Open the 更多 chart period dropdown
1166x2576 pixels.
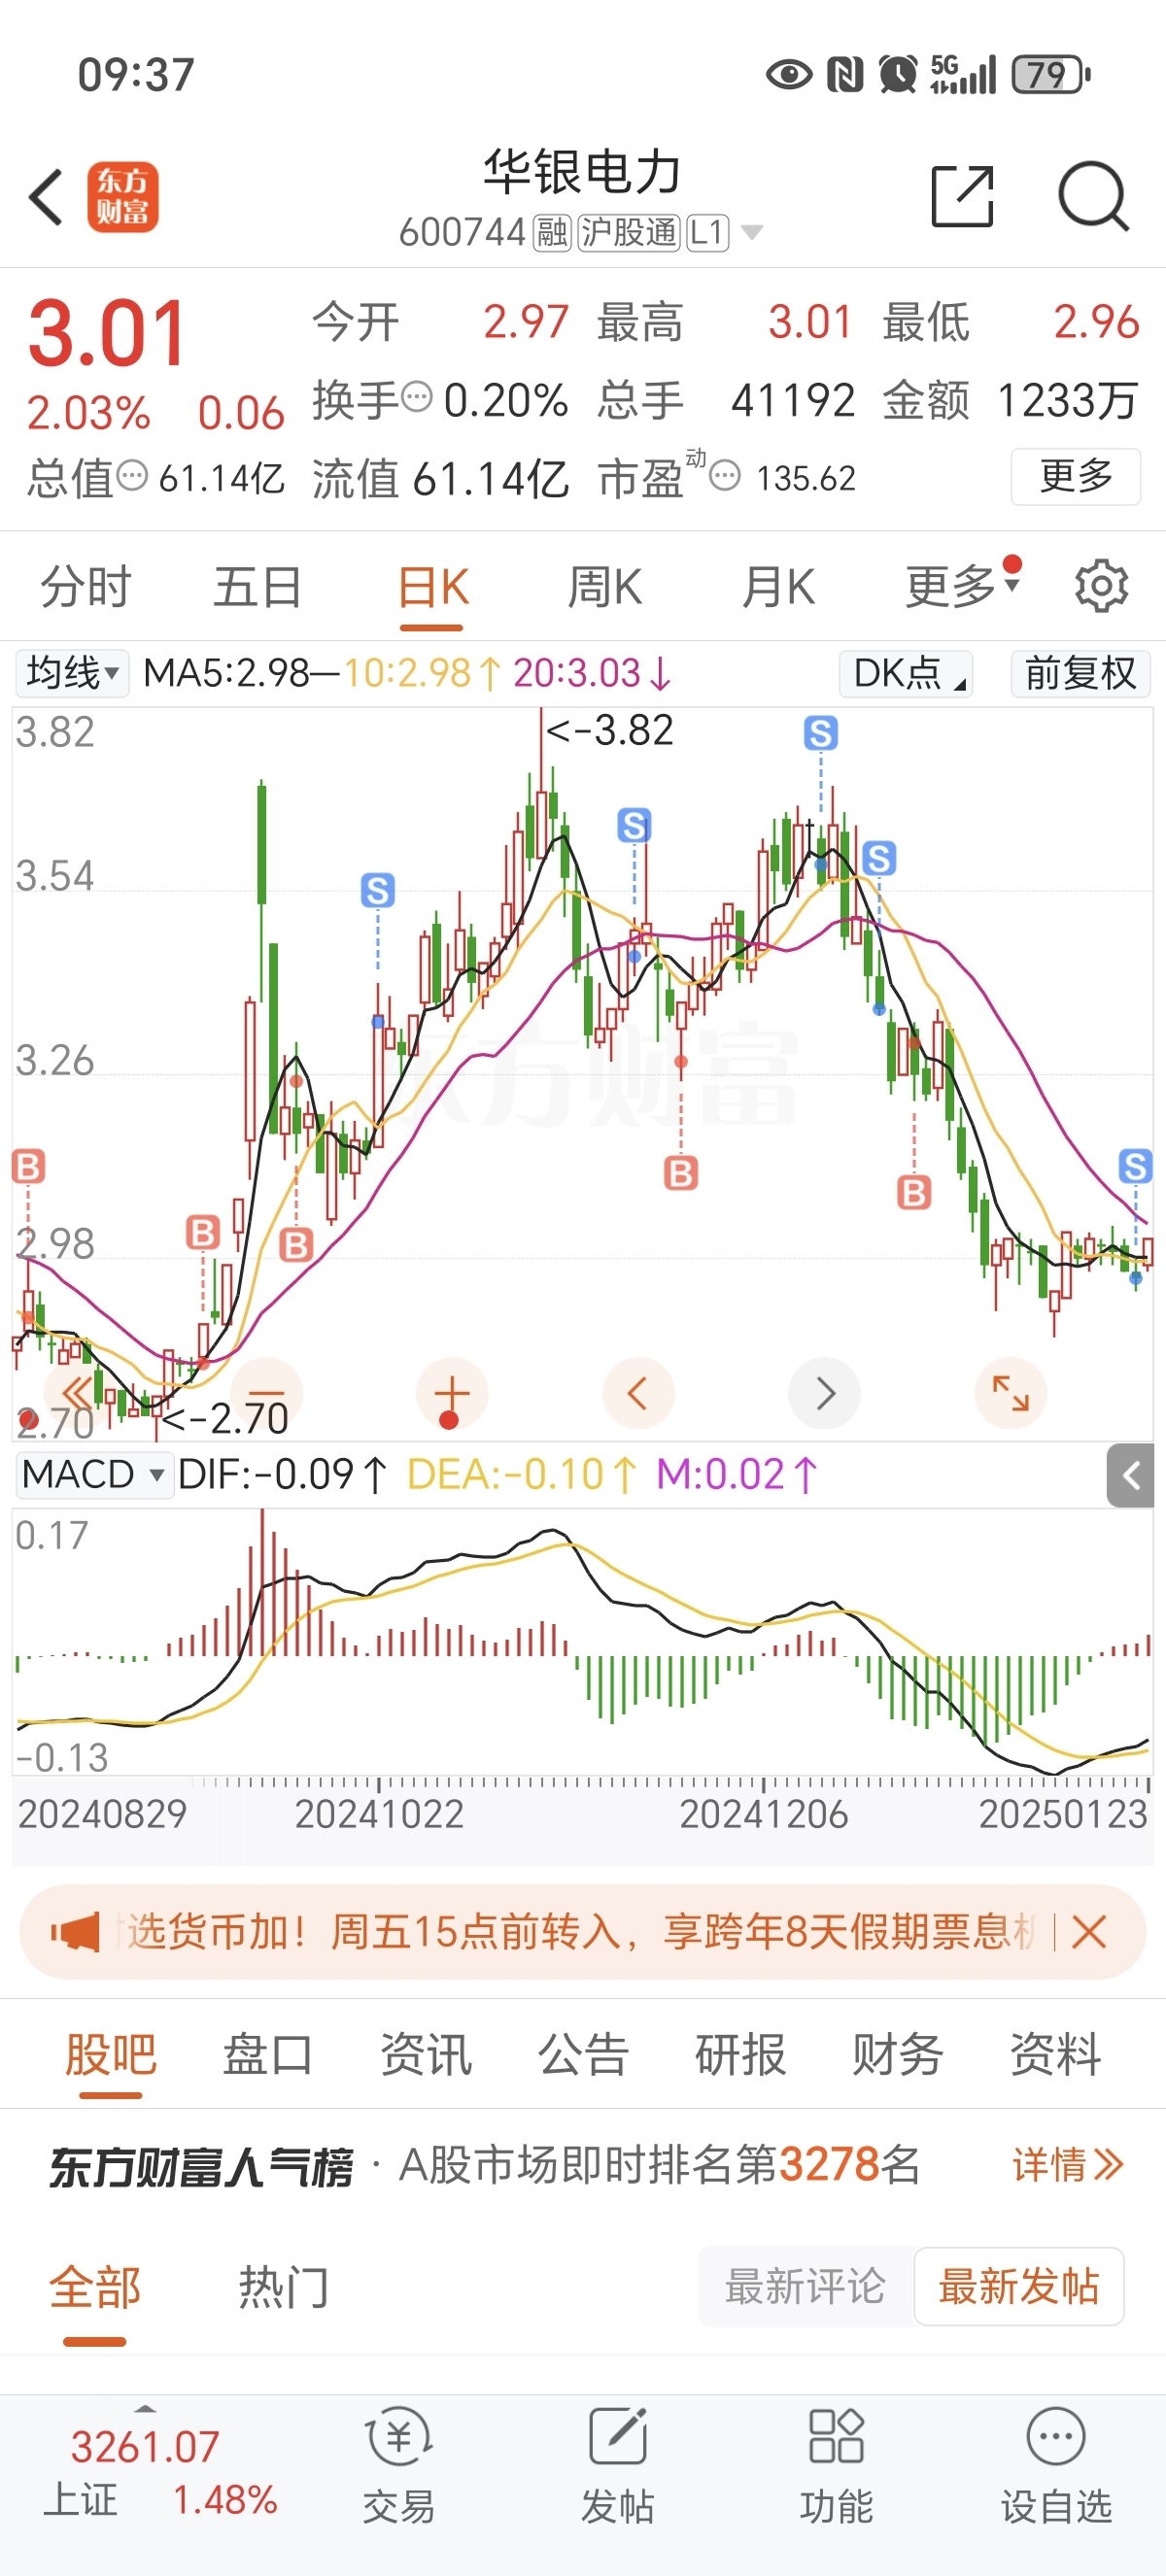click(x=962, y=586)
